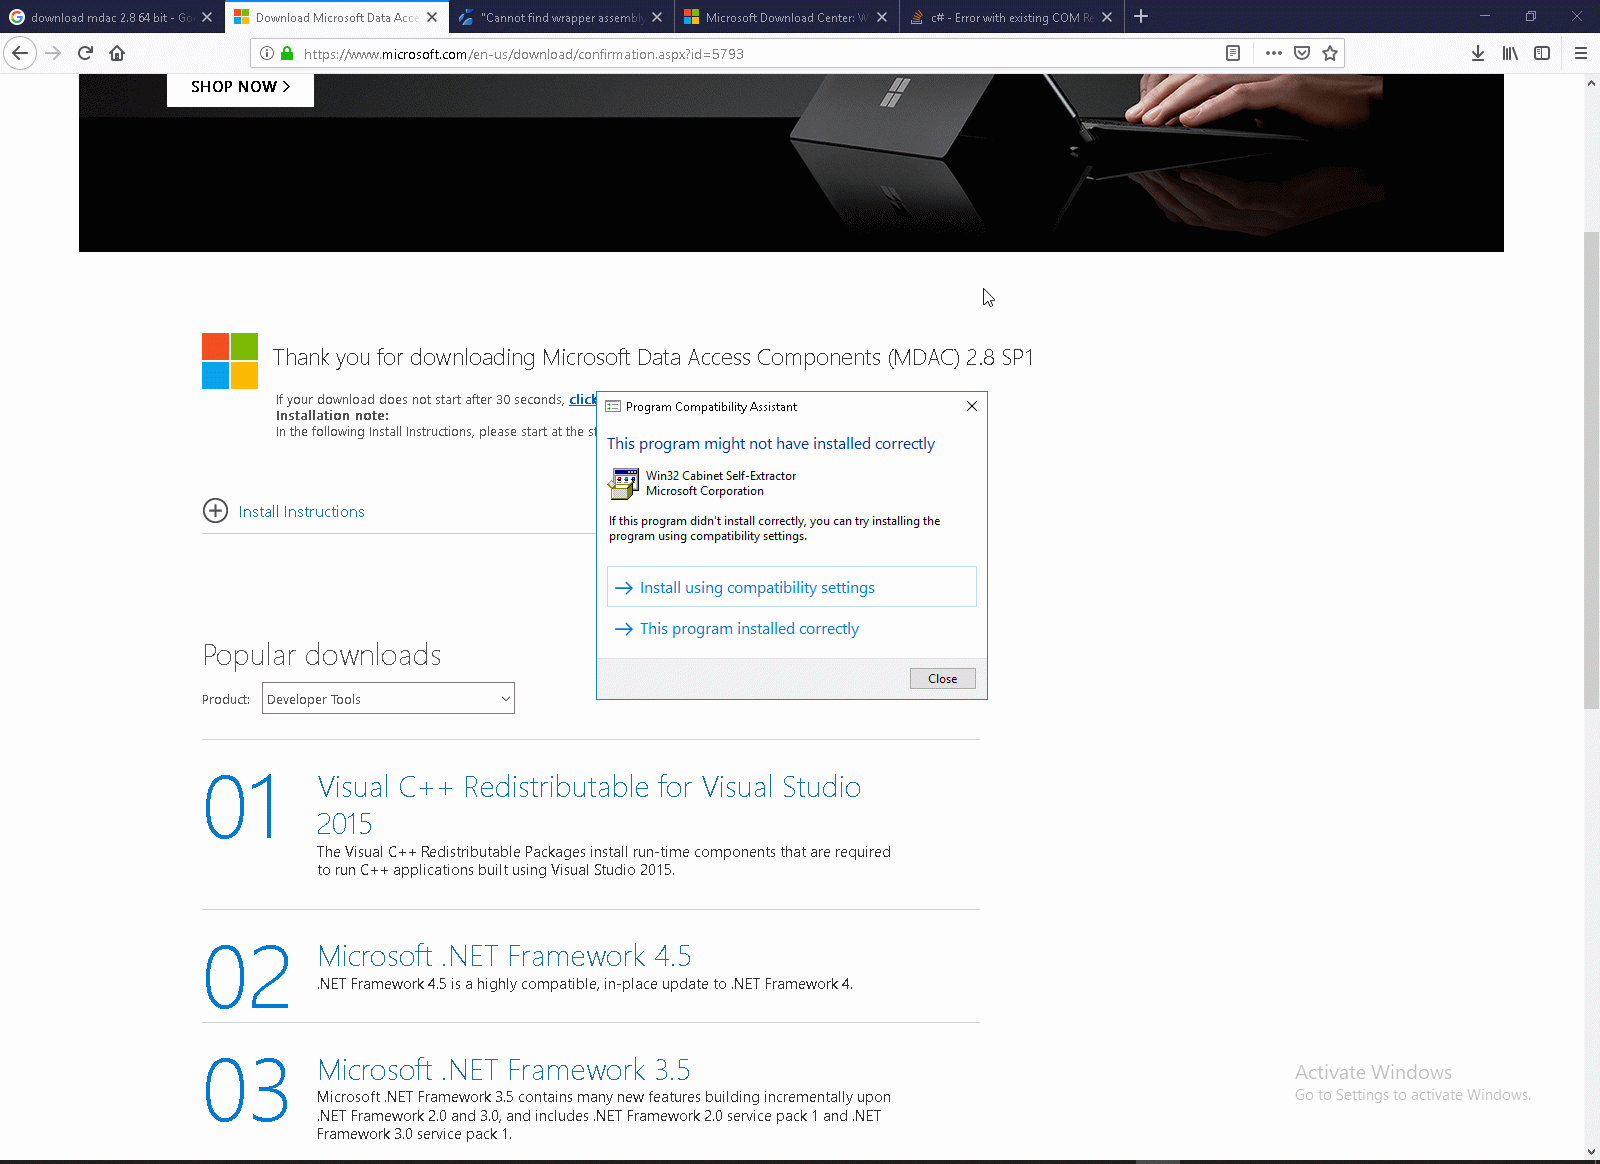Choose Install using compatibility settings

792,587
